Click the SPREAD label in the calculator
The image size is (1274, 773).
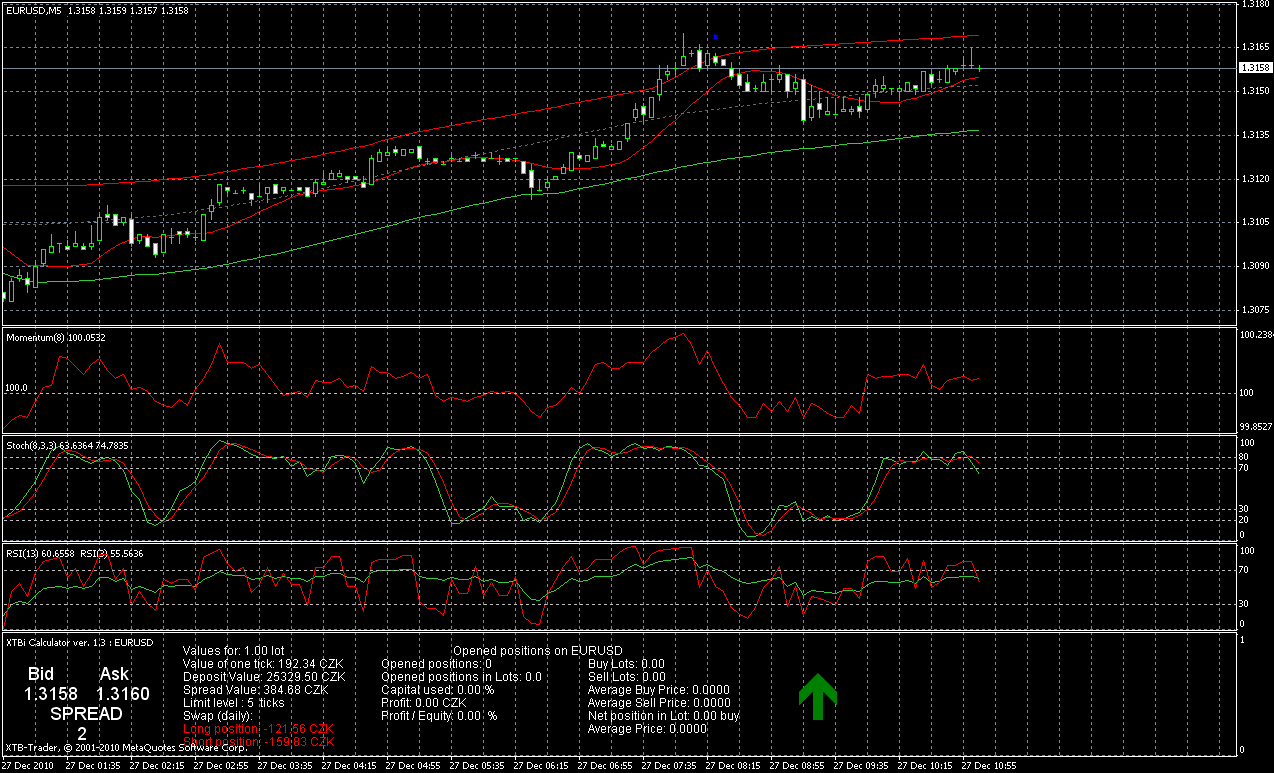click(x=86, y=714)
